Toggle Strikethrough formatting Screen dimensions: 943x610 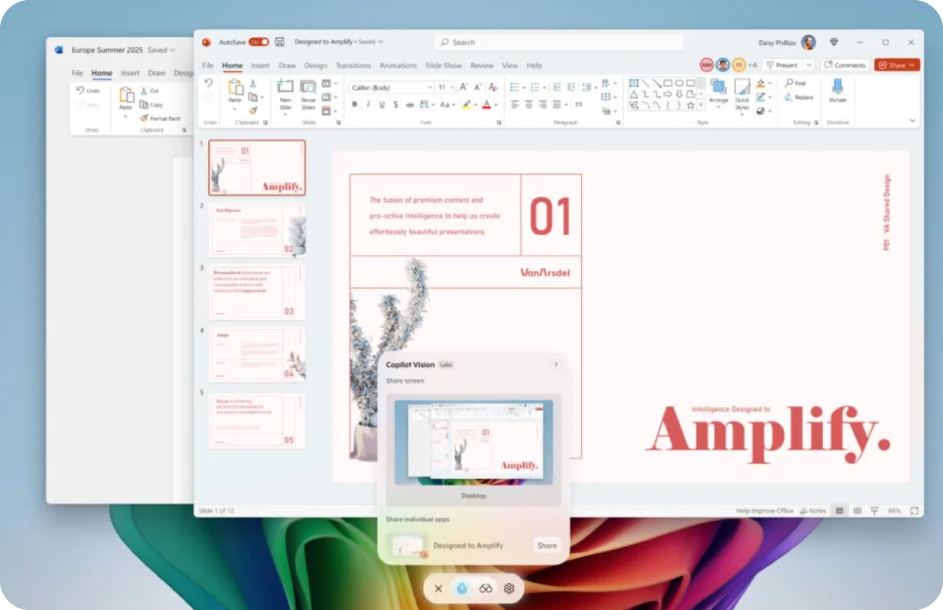(410, 105)
